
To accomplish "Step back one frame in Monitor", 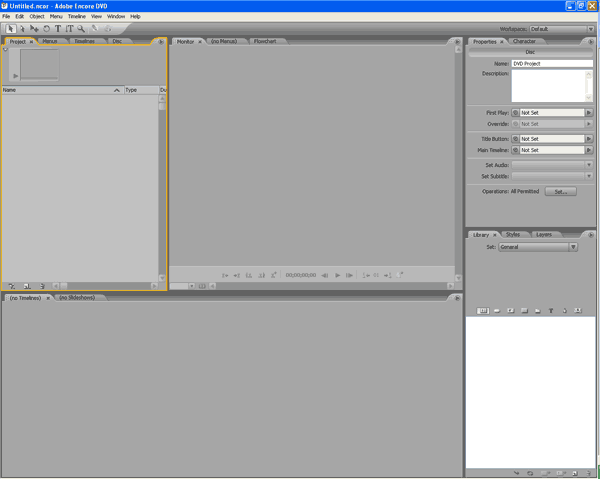I will click(x=324, y=275).
